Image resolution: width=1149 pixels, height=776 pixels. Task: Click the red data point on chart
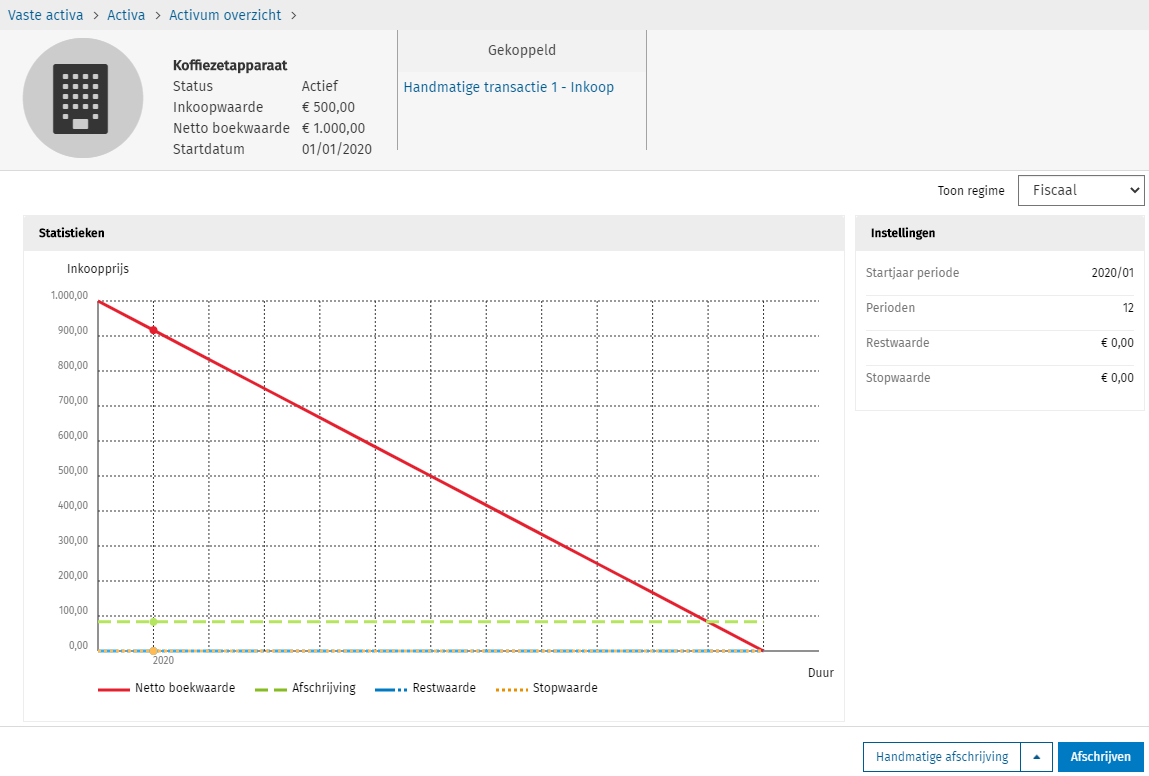[153, 330]
